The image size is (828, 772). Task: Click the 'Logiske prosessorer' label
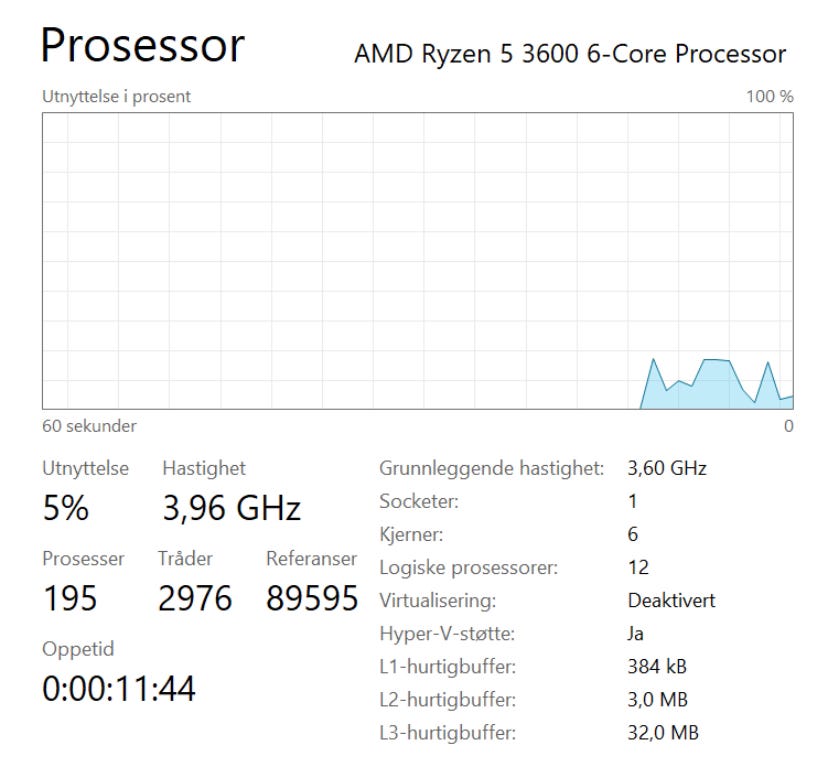[x=468, y=568]
